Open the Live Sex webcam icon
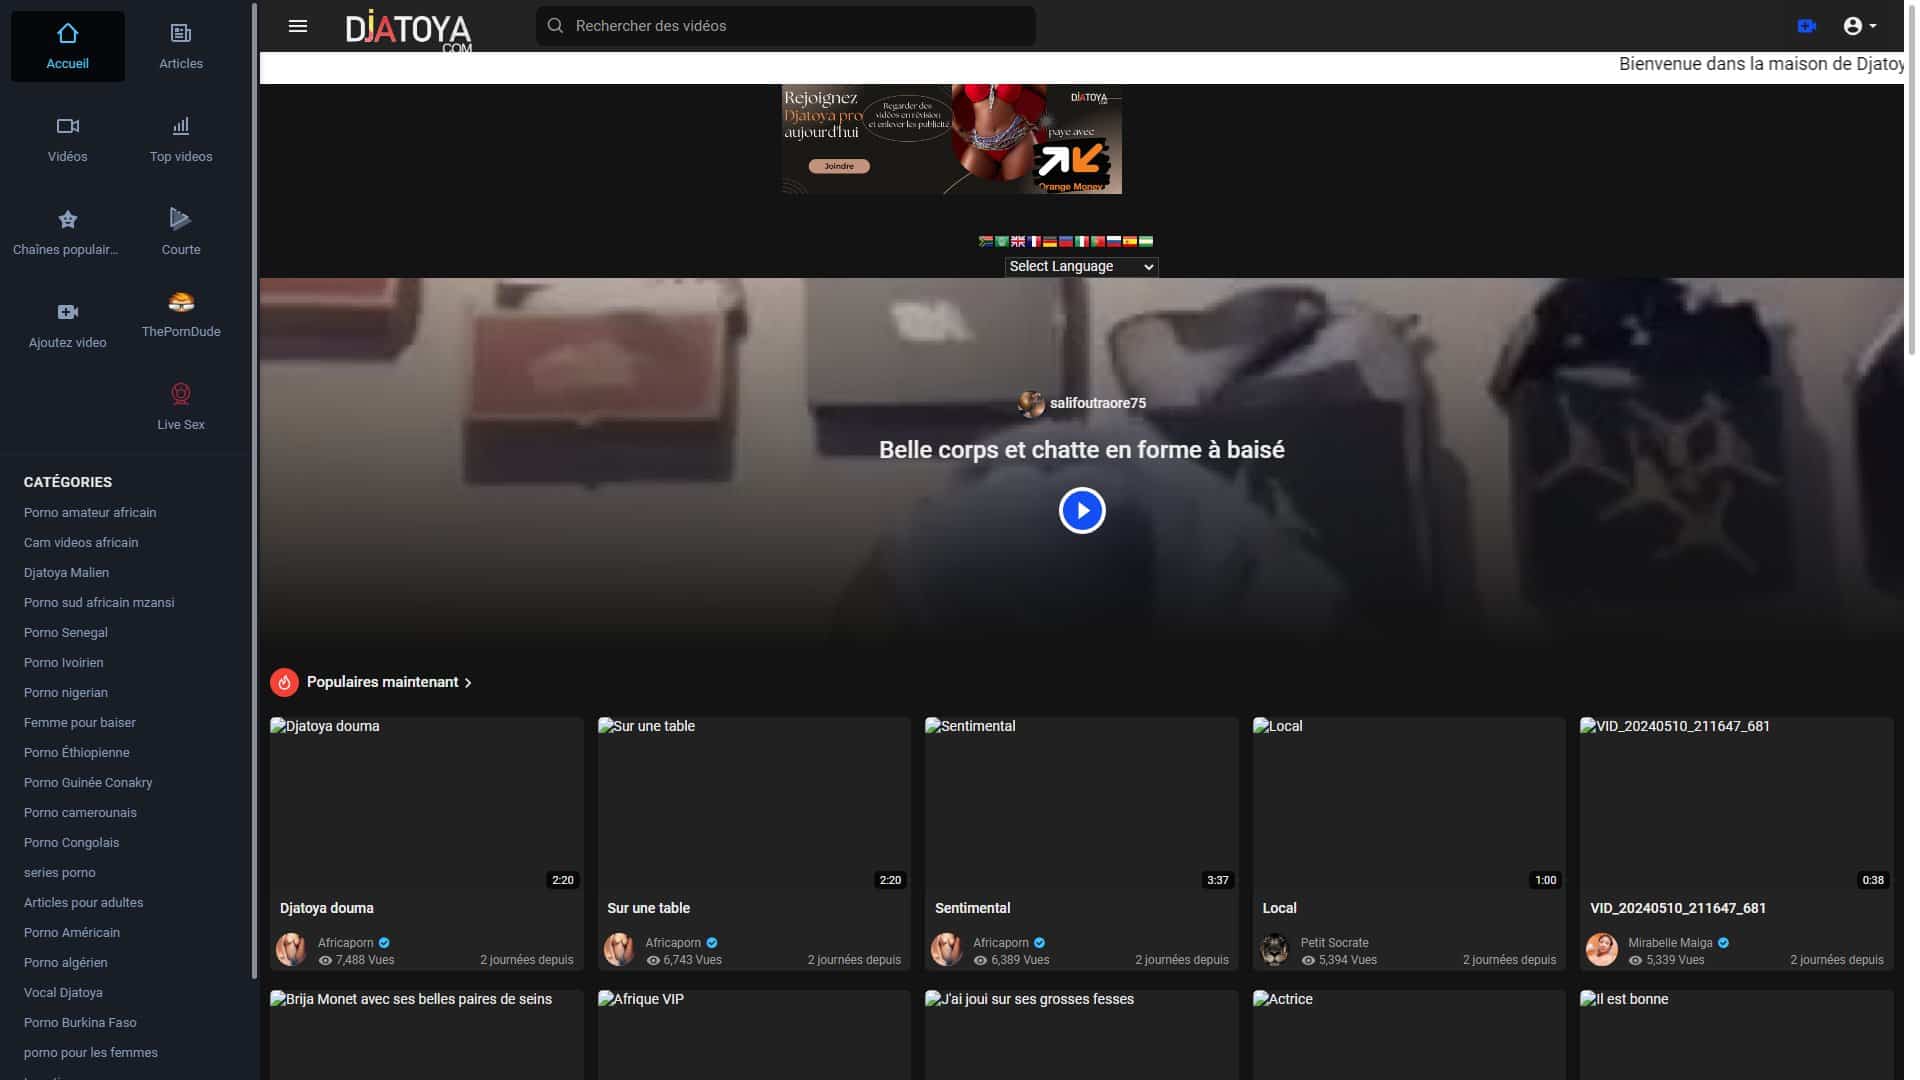The height and width of the screenshot is (1080, 1920). [180, 393]
